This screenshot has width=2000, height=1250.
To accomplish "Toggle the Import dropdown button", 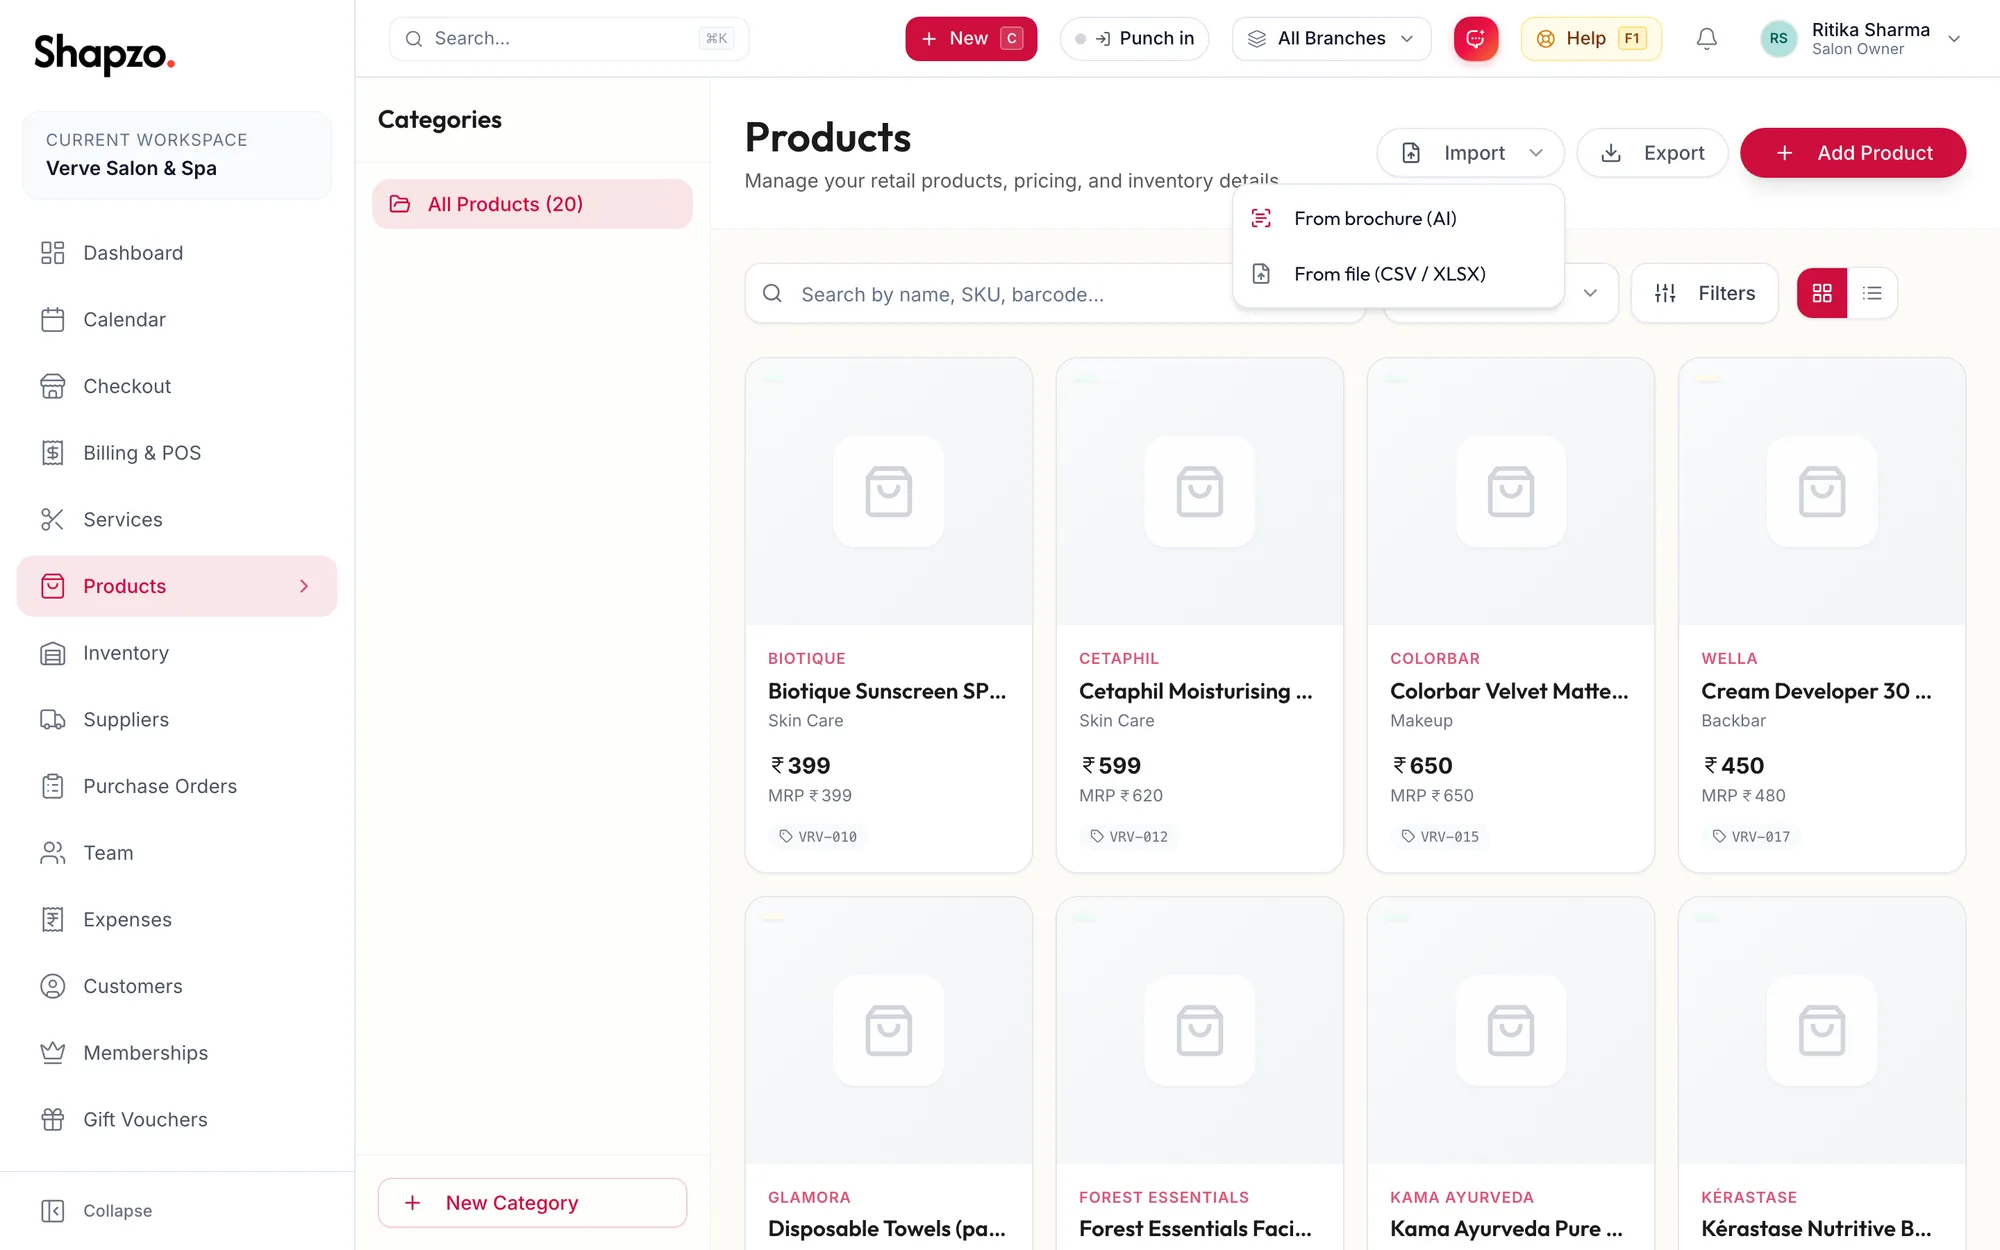I will coord(1470,153).
